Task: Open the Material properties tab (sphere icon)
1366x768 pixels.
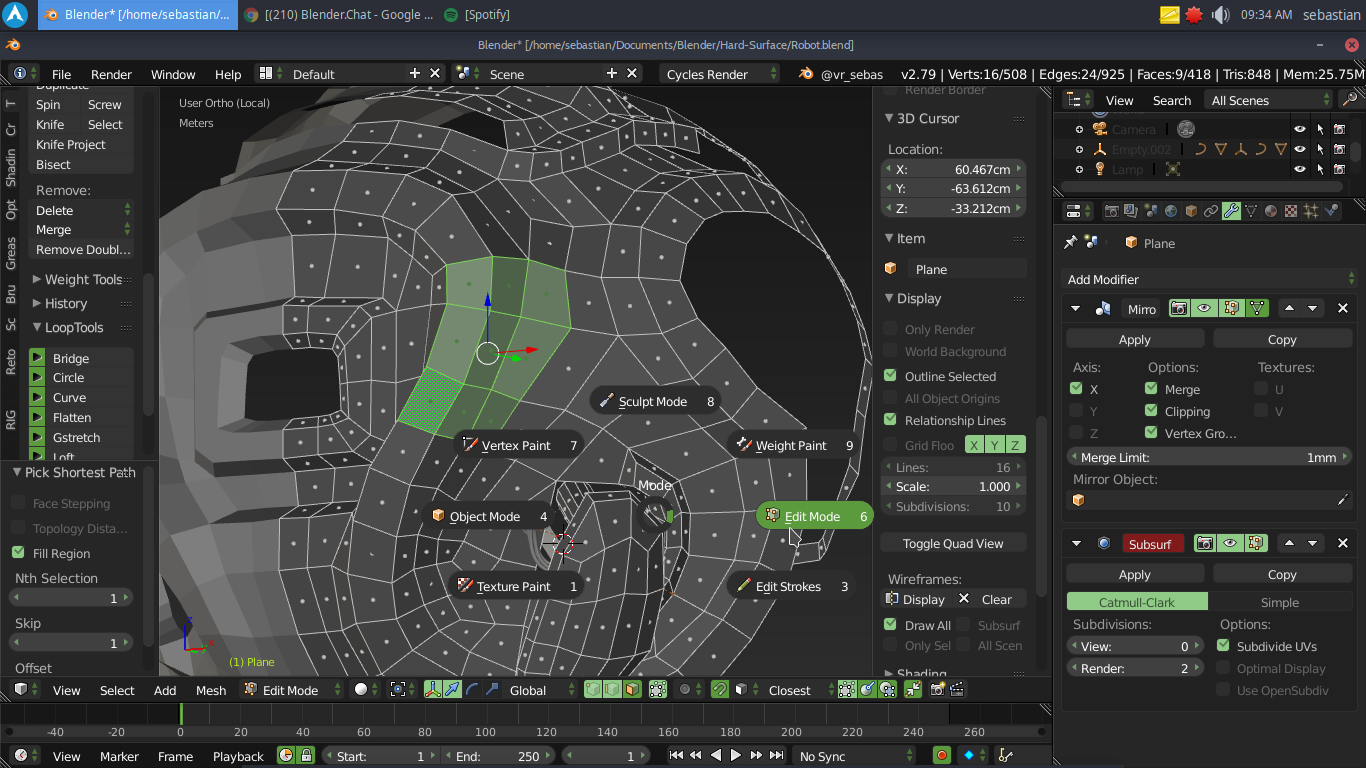Action: (x=1271, y=211)
